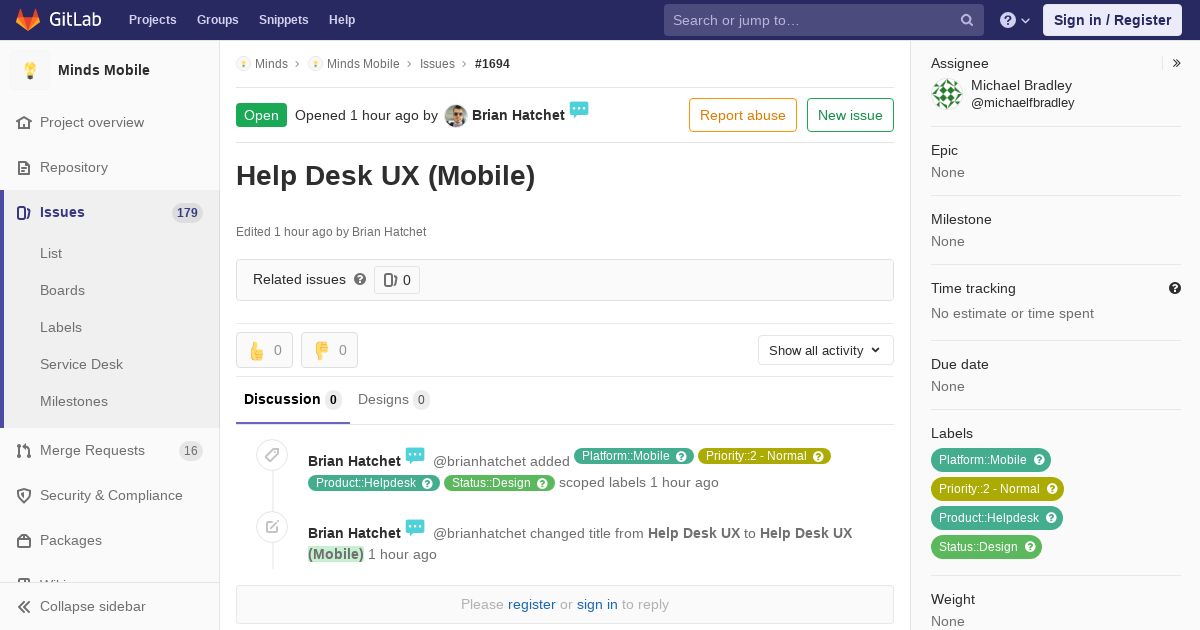The width and height of the screenshot is (1200, 630).
Task: Switch to the Designs tab
Action: coord(393,399)
